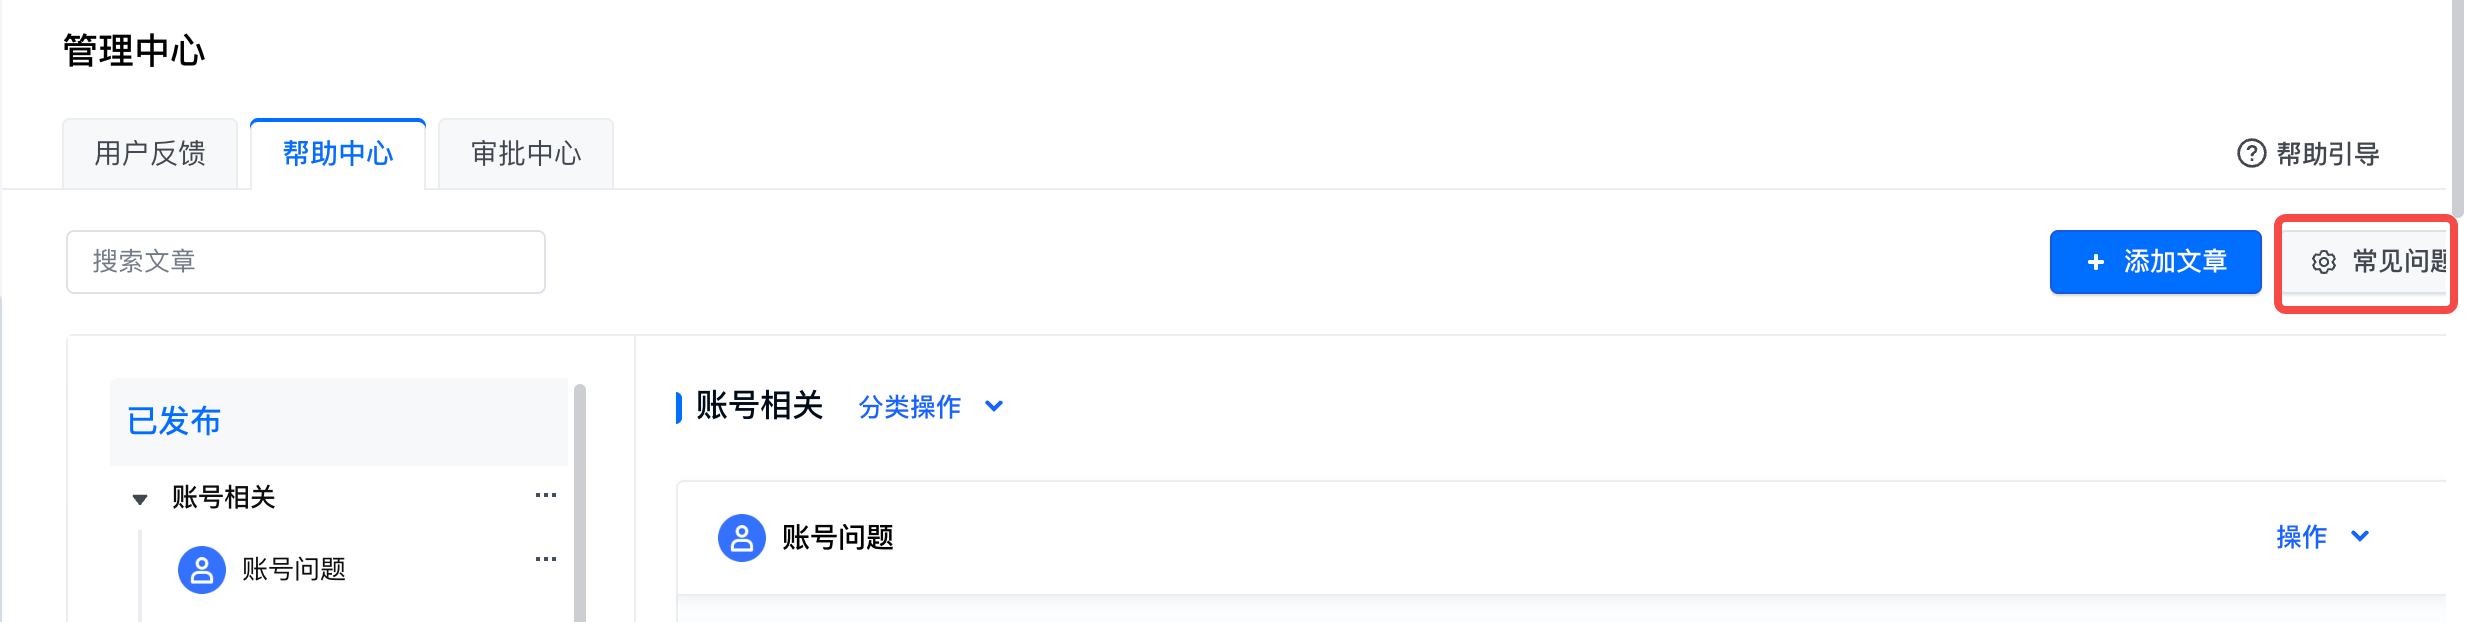
Task: Click the gear icon beside 常见问题
Action: coord(2323,262)
